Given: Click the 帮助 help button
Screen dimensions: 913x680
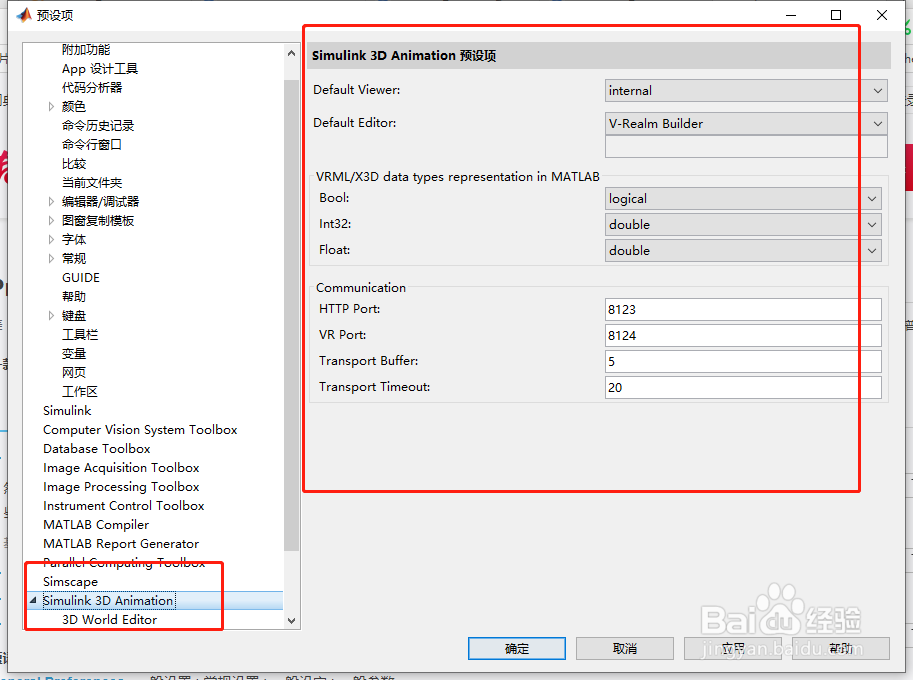Looking at the screenshot, I should (841, 649).
